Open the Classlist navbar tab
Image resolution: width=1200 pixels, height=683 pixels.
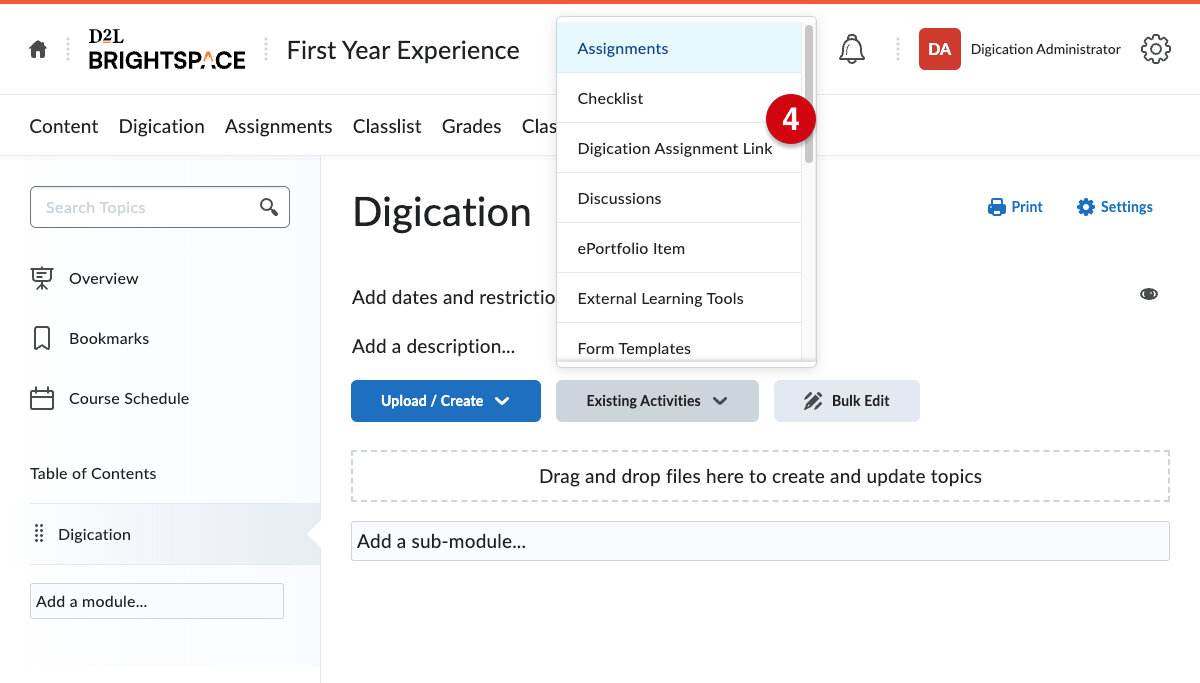[387, 126]
